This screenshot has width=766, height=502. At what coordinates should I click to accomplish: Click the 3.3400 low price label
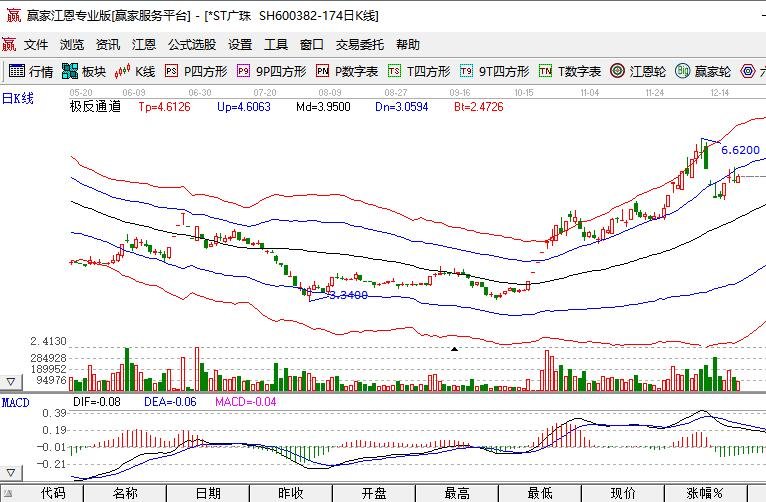coord(348,295)
